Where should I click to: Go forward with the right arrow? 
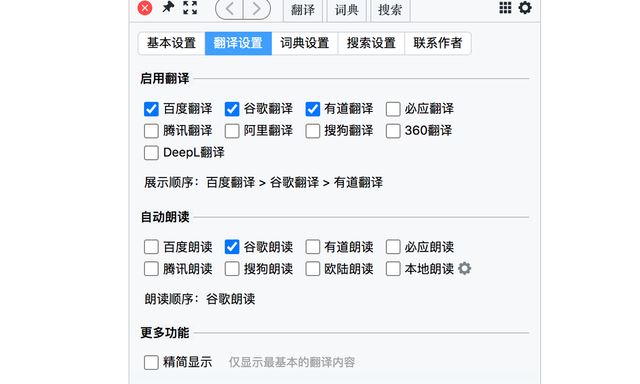[257, 9]
